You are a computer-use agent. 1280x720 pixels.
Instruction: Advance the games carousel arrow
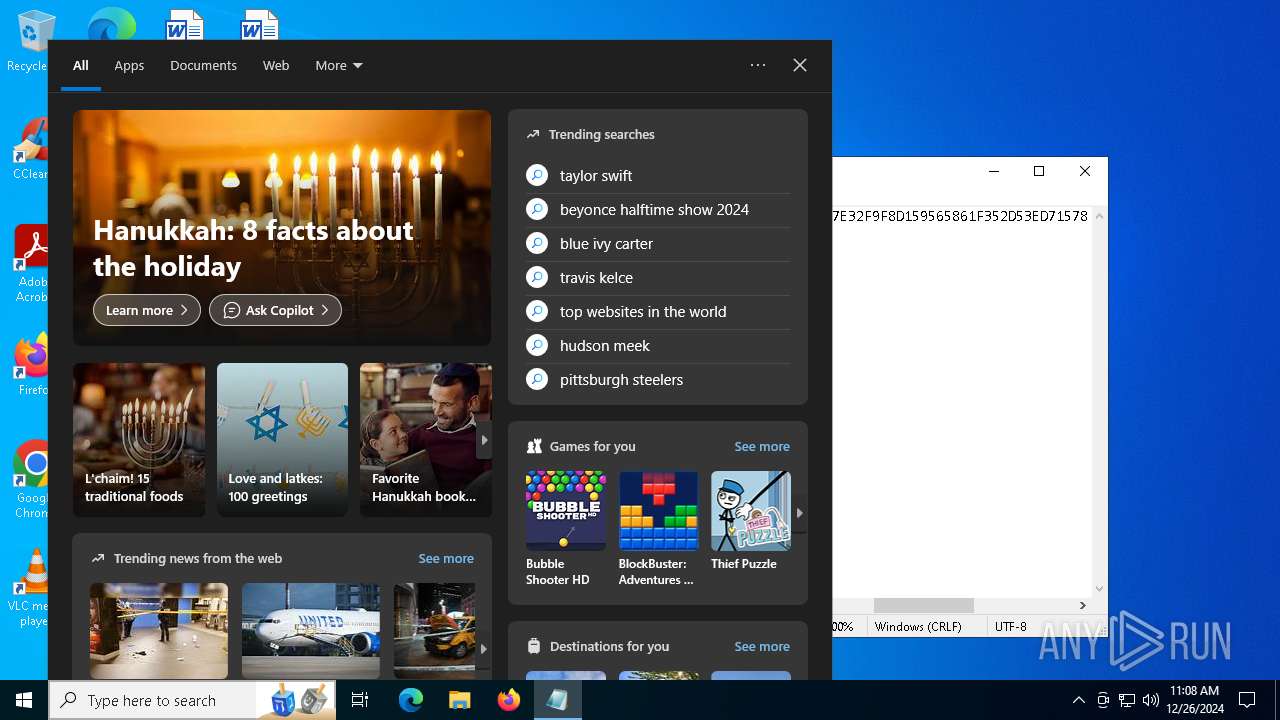coord(799,513)
